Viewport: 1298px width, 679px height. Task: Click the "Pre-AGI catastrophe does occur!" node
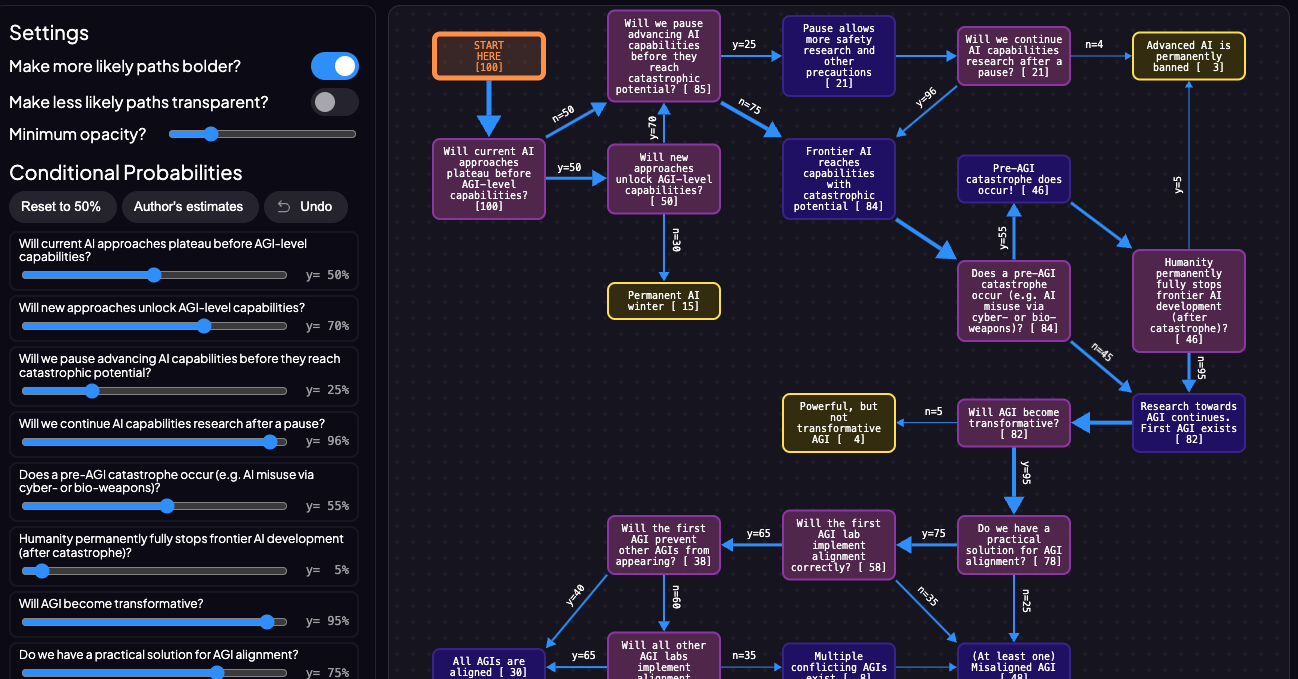pos(1013,179)
